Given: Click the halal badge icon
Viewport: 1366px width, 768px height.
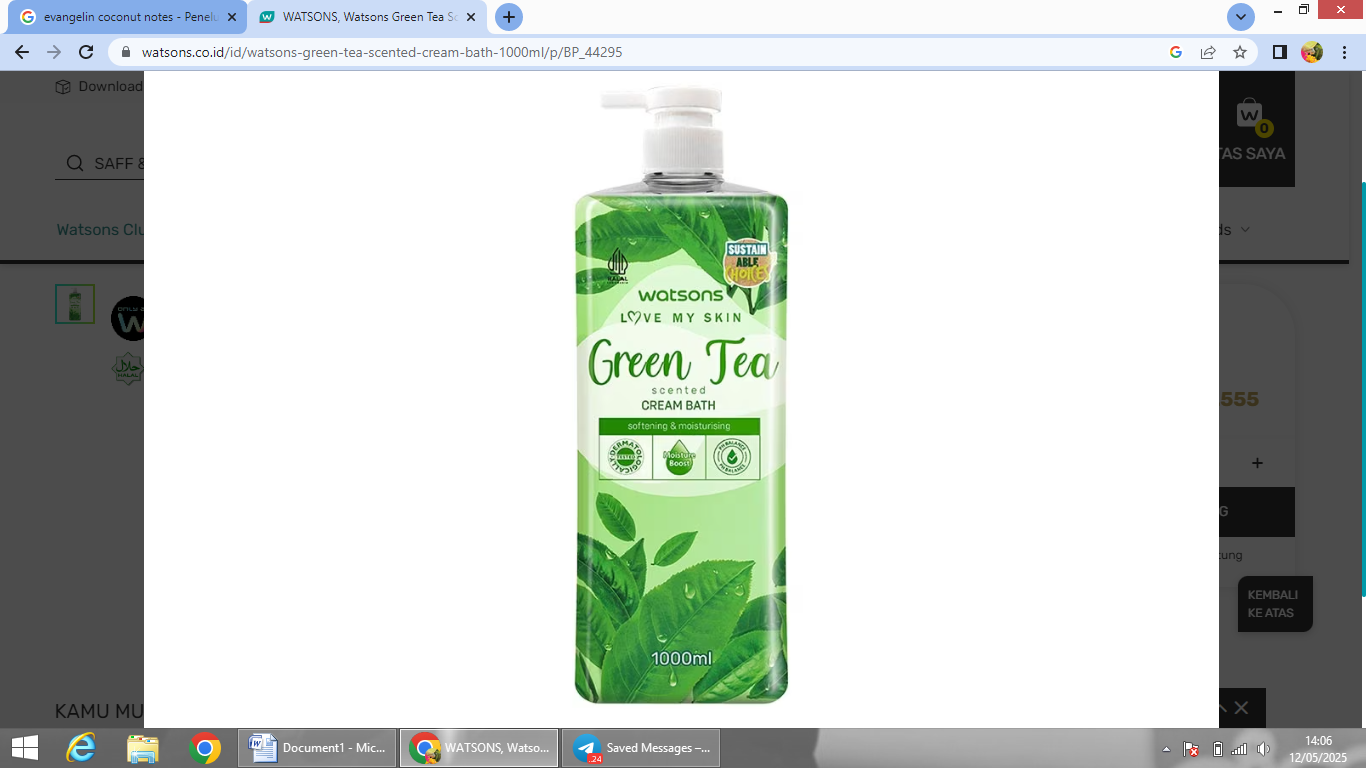Looking at the screenshot, I should (x=128, y=369).
